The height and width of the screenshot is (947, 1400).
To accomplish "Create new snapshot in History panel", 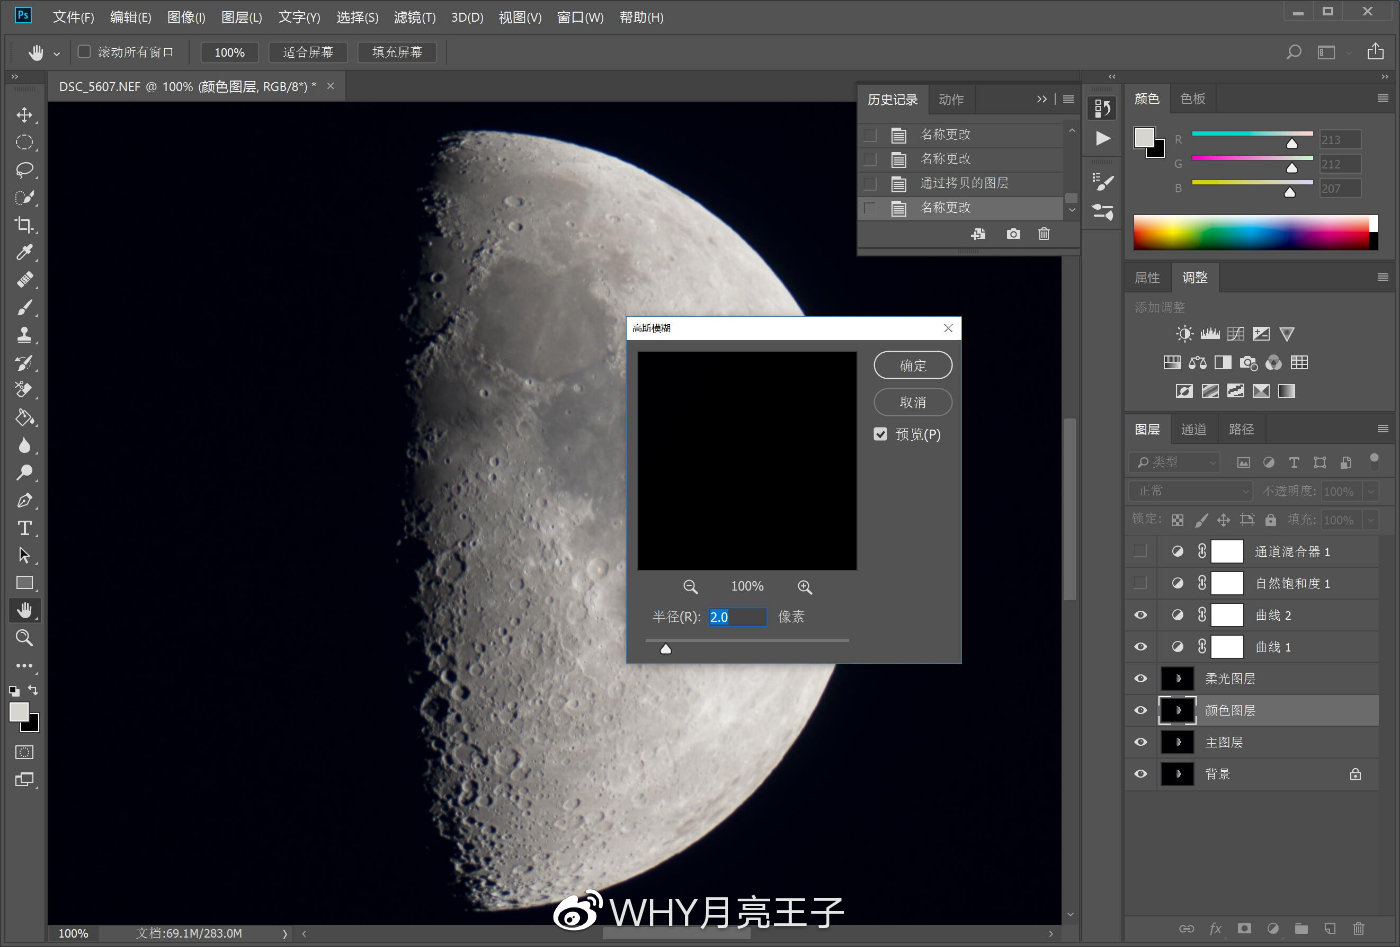I will 1013,234.
